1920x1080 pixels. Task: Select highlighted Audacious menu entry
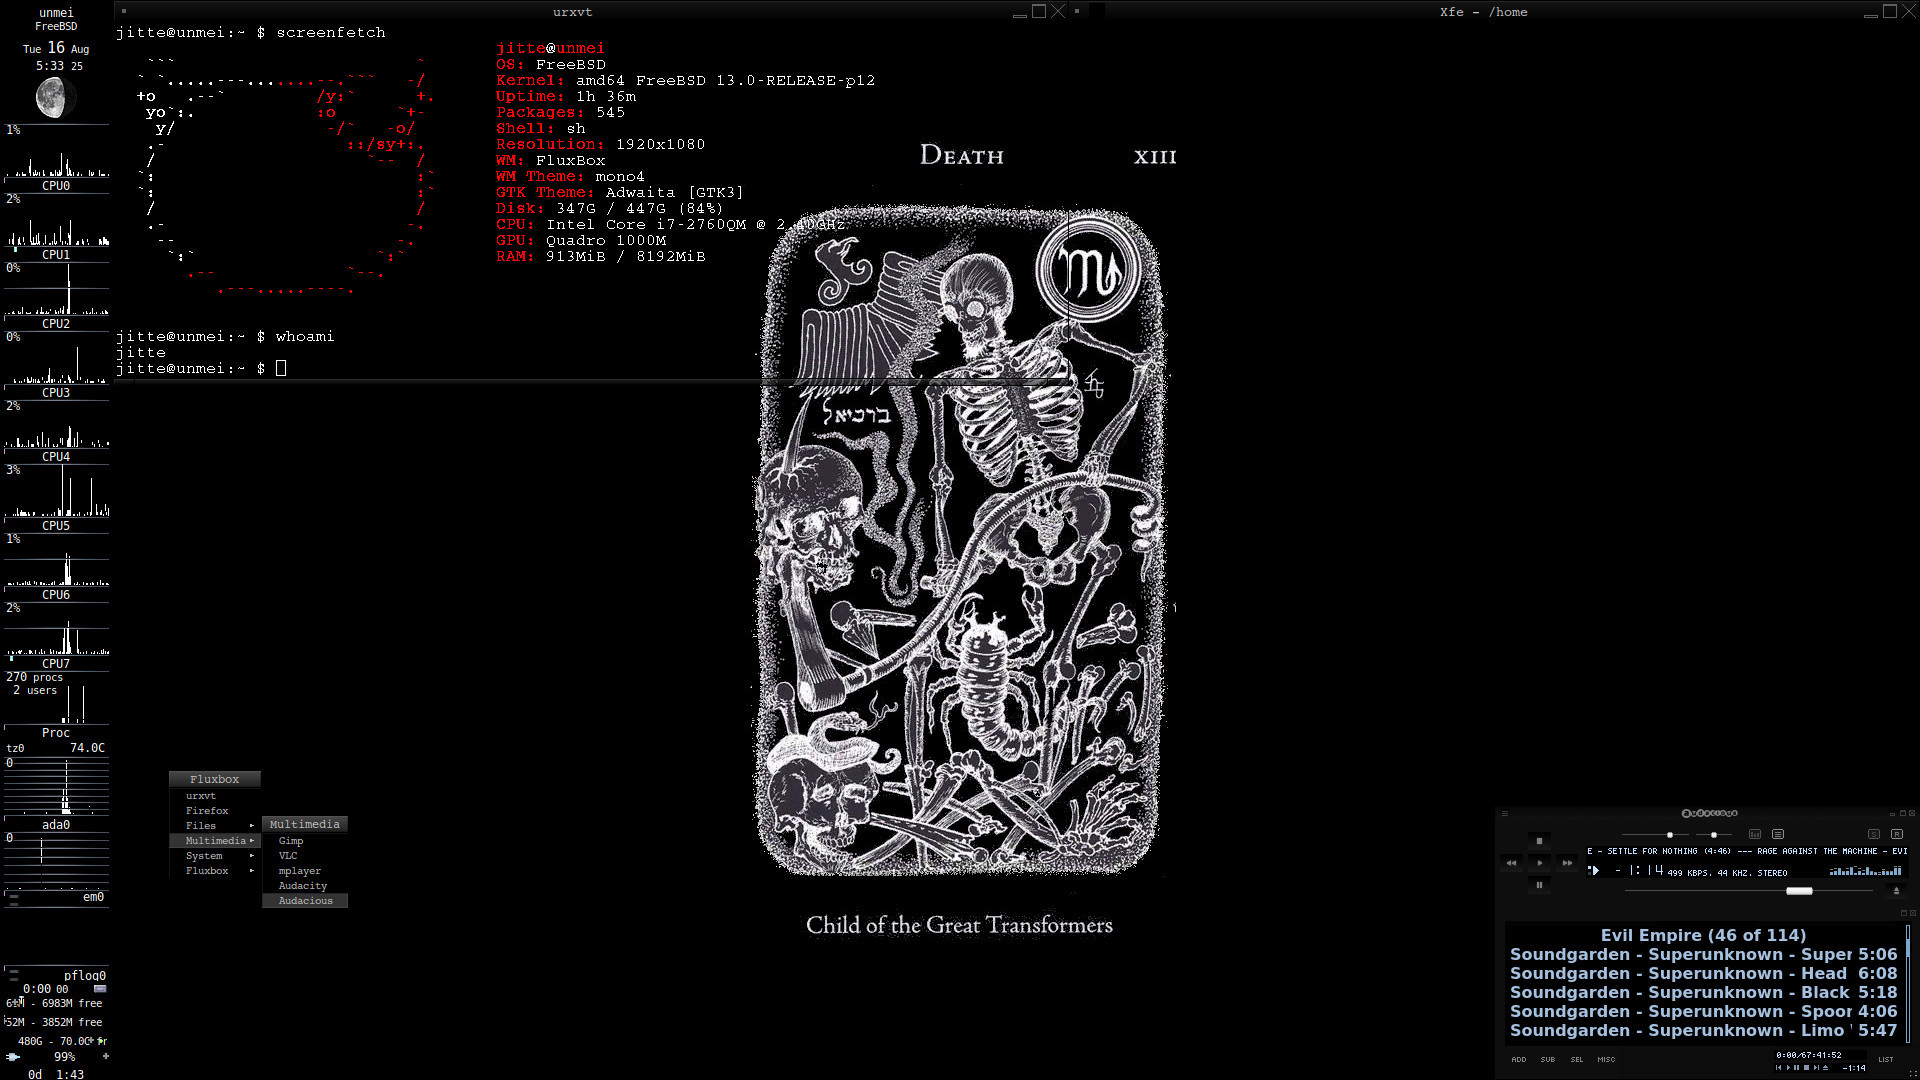click(x=305, y=901)
